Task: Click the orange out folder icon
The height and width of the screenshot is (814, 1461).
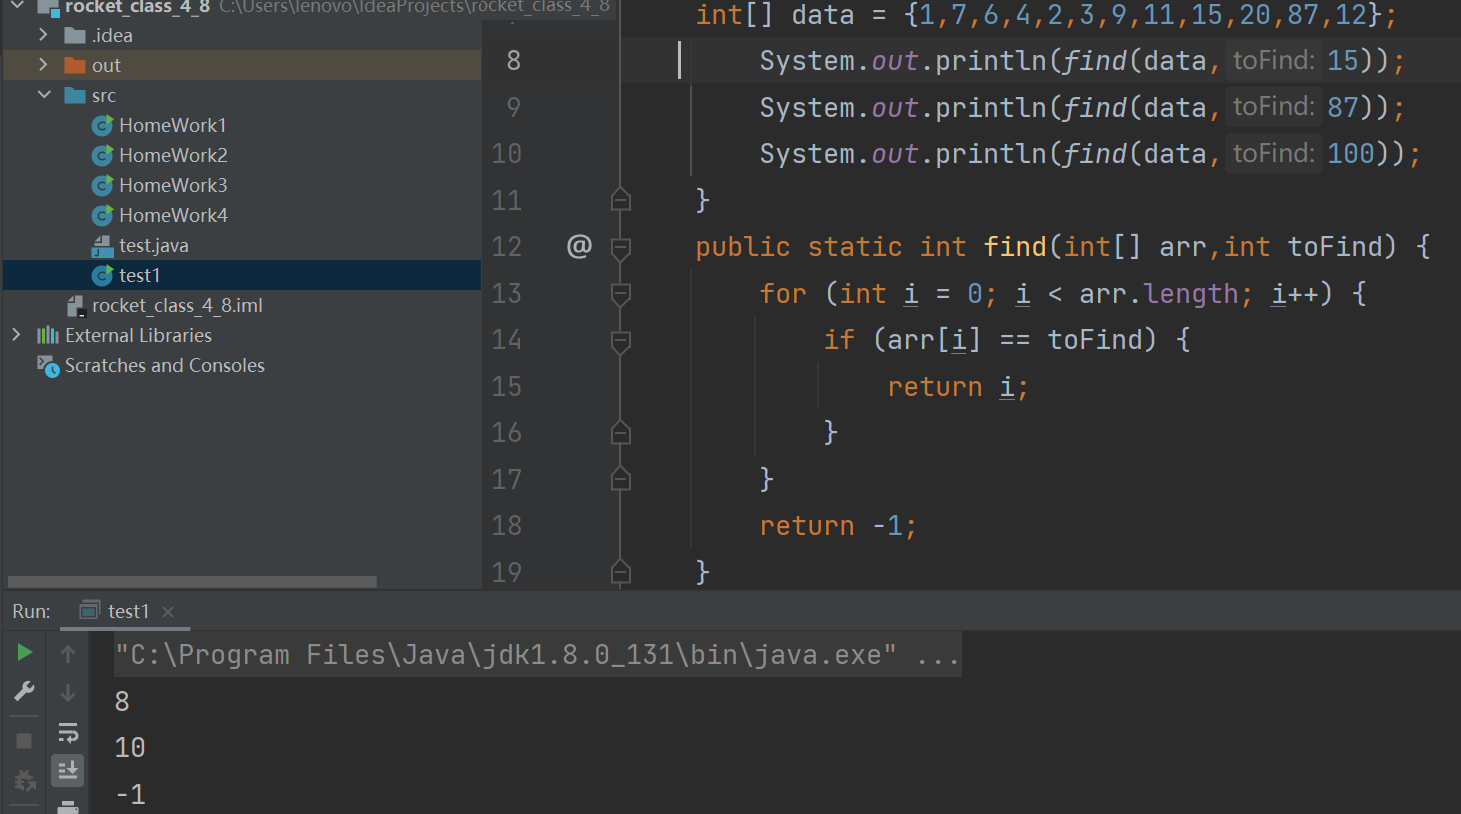Action: click(74, 65)
